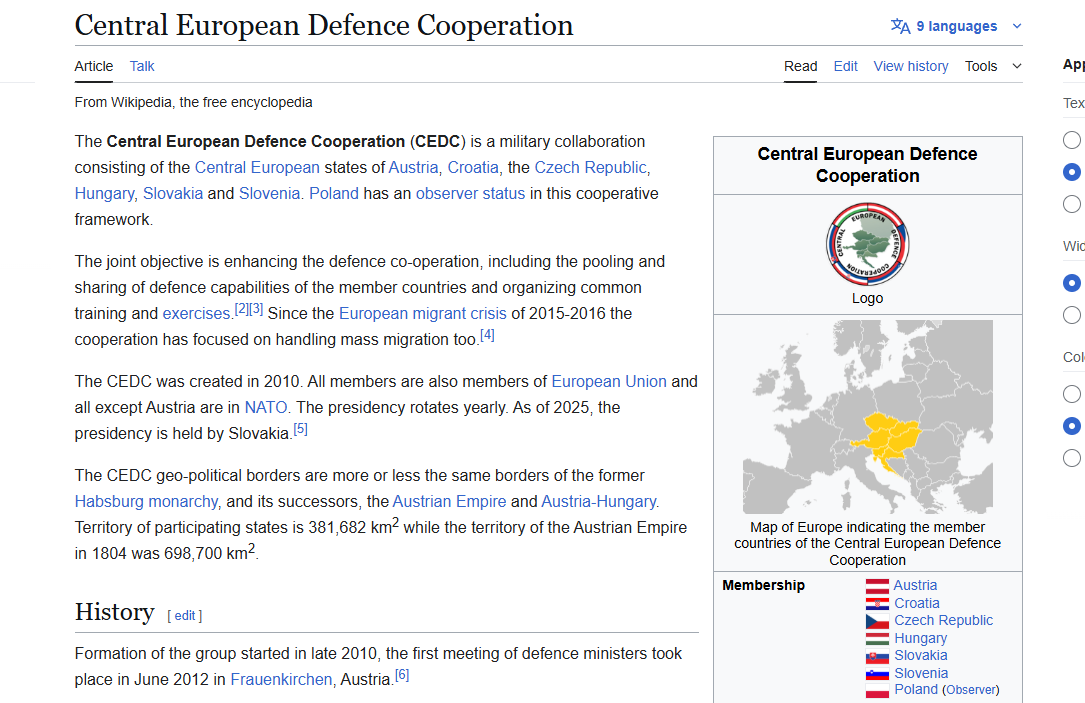
Task: Open the CEDC logo image
Action: (867, 244)
